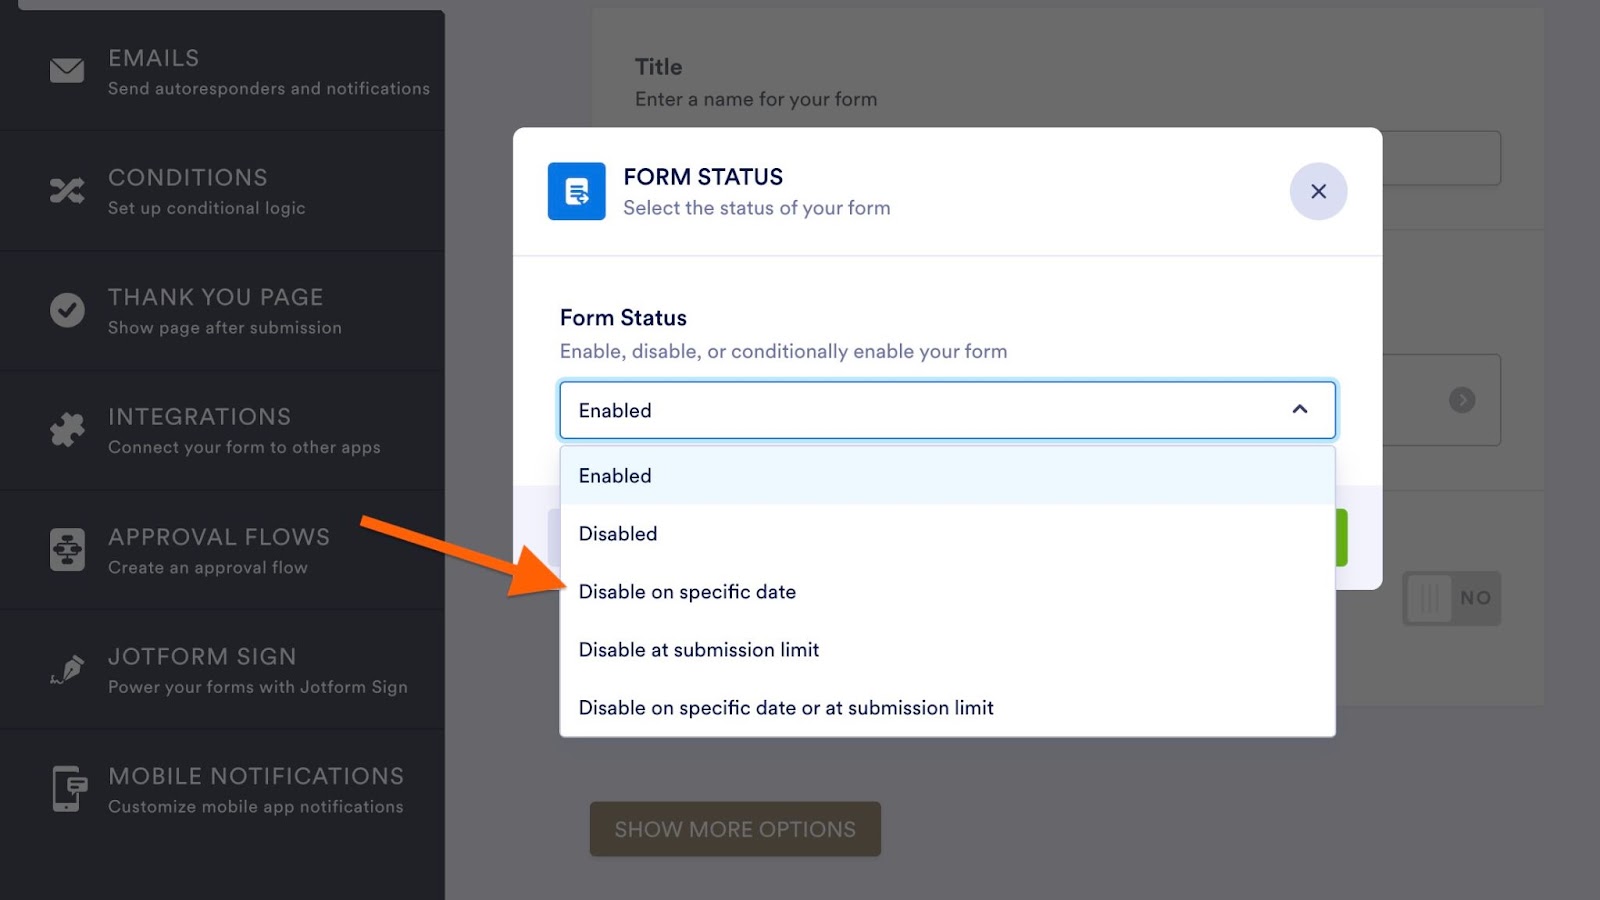1600x900 pixels.
Task: Click the Emails envelope icon
Action: (x=67, y=70)
